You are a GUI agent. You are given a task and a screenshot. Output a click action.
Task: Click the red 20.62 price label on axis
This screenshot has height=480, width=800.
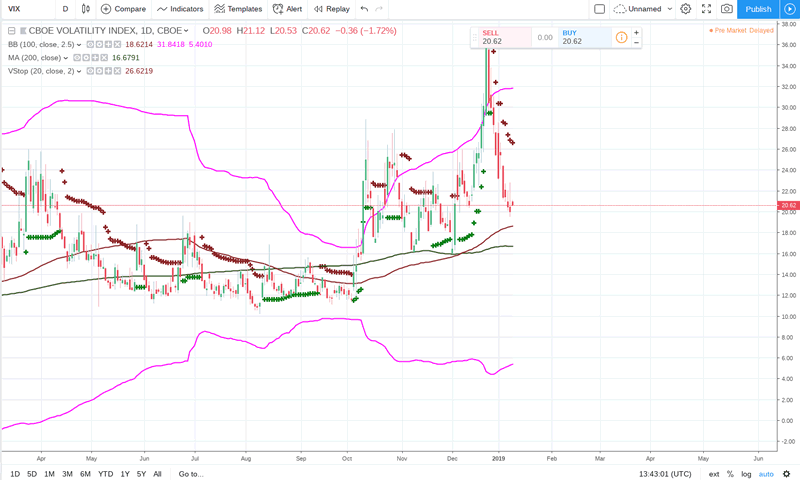point(788,206)
